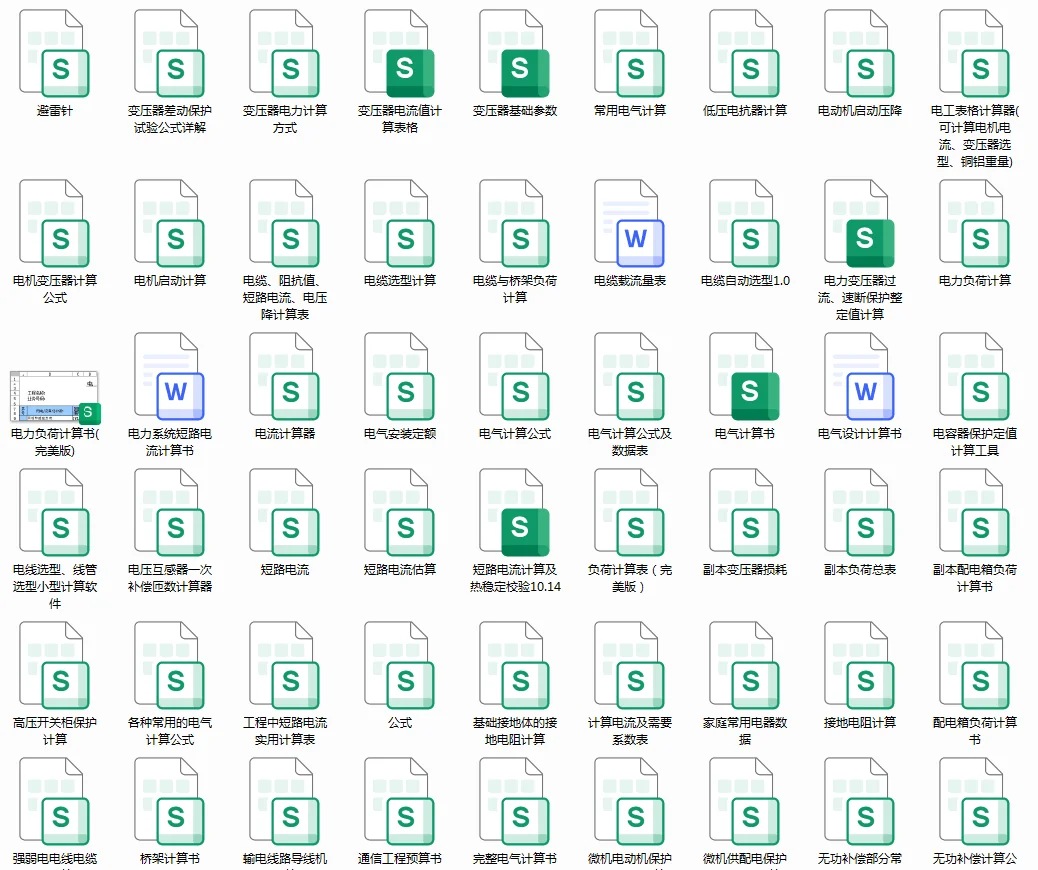Select the 电机启动计算 spreadsheet icon
This screenshot has width=1038, height=870.
(x=169, y=224)
